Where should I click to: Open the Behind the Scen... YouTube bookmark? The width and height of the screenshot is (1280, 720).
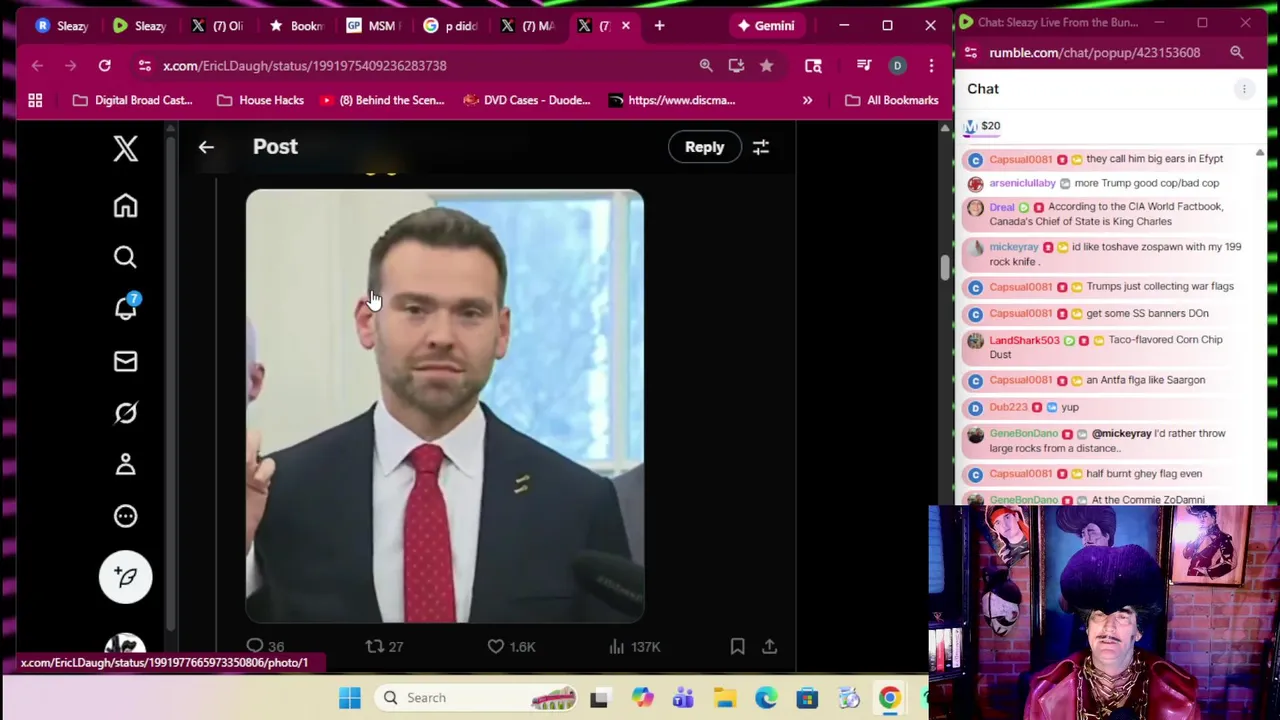(x=382, y=100)
